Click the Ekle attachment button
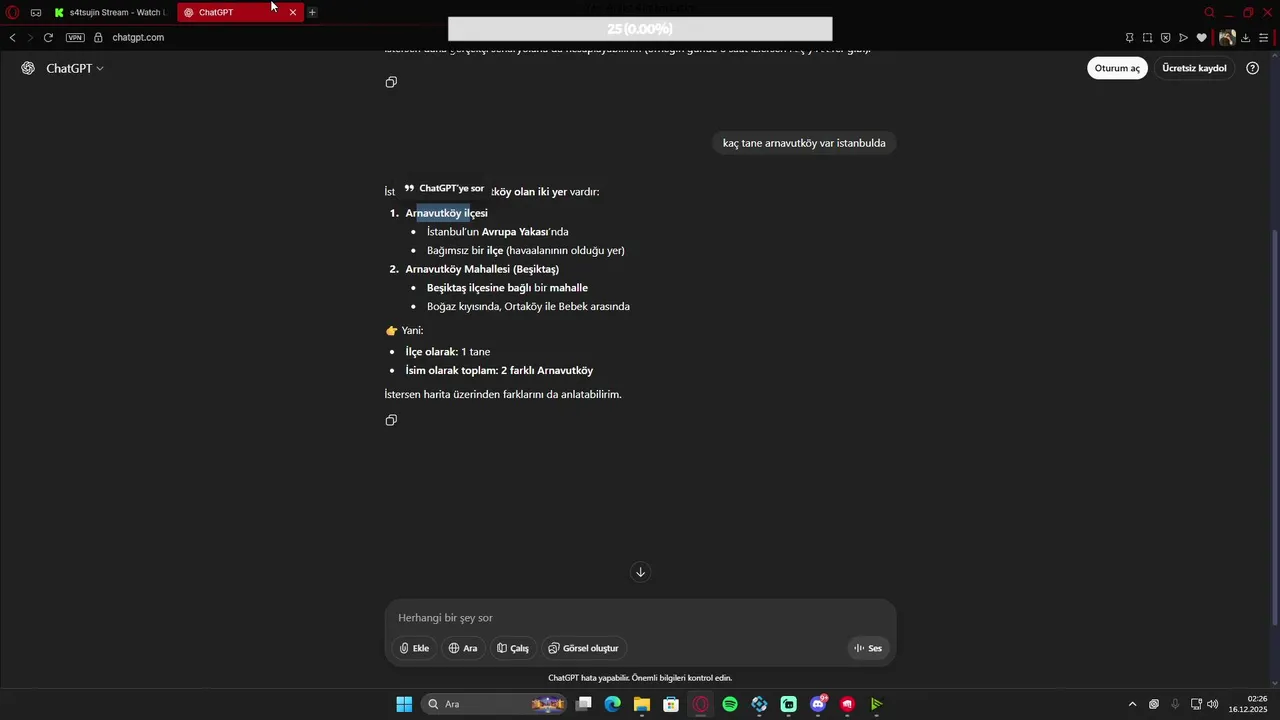 pyautogui.click(x=414, y=648)
